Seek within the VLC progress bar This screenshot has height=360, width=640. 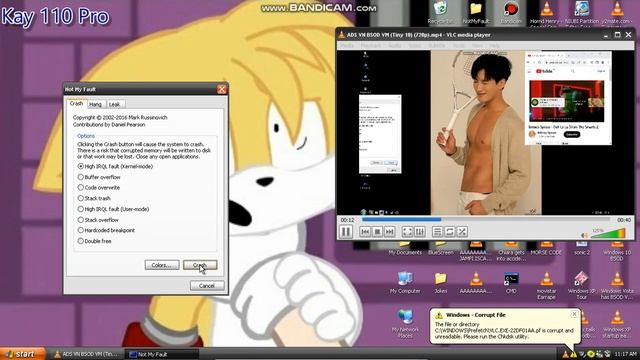[486, 220]
